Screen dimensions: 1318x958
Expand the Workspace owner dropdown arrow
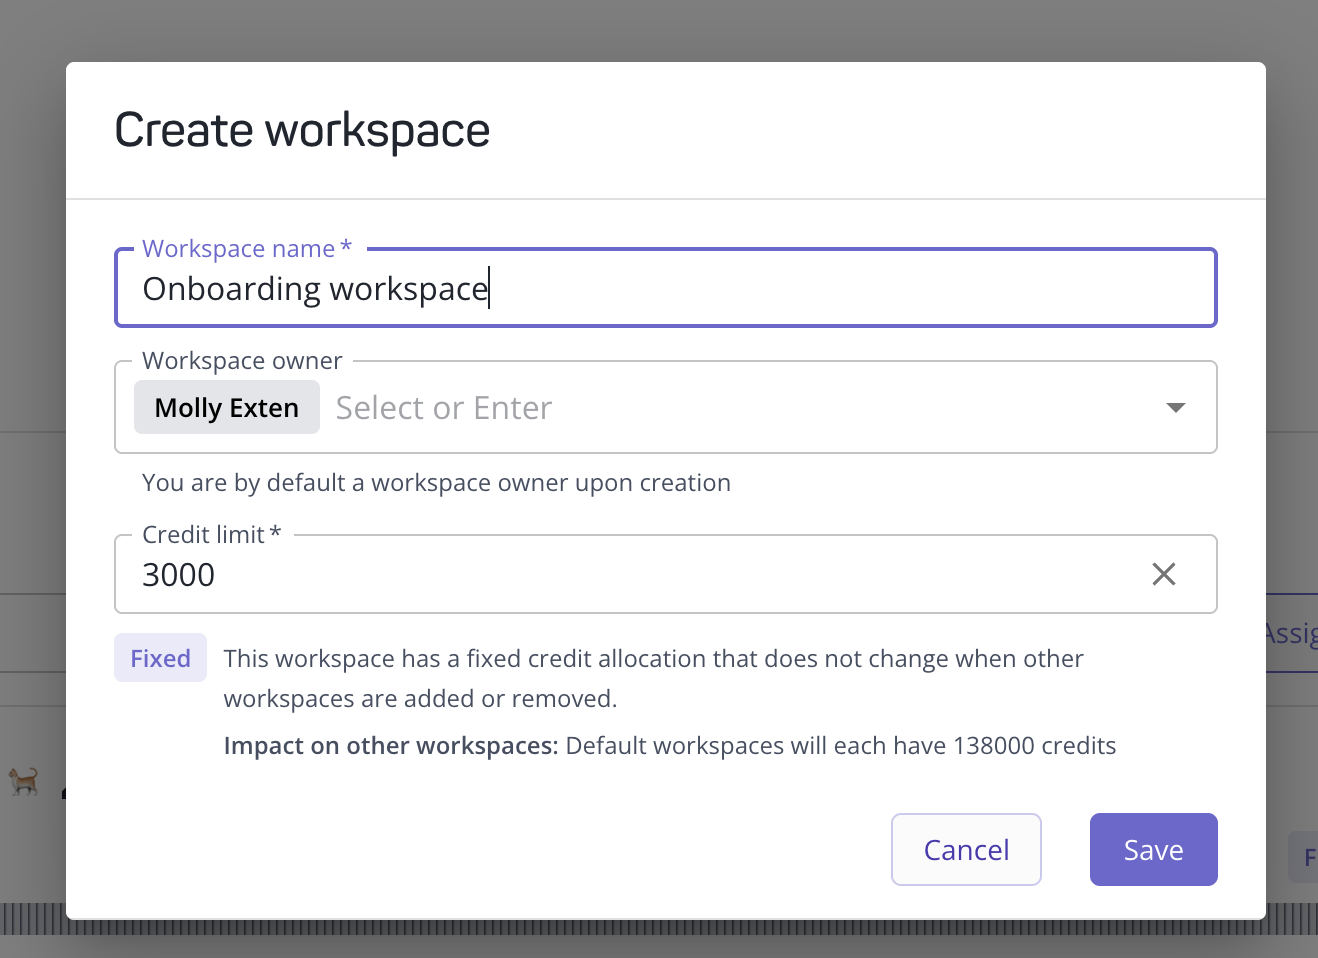point(1175,408)
